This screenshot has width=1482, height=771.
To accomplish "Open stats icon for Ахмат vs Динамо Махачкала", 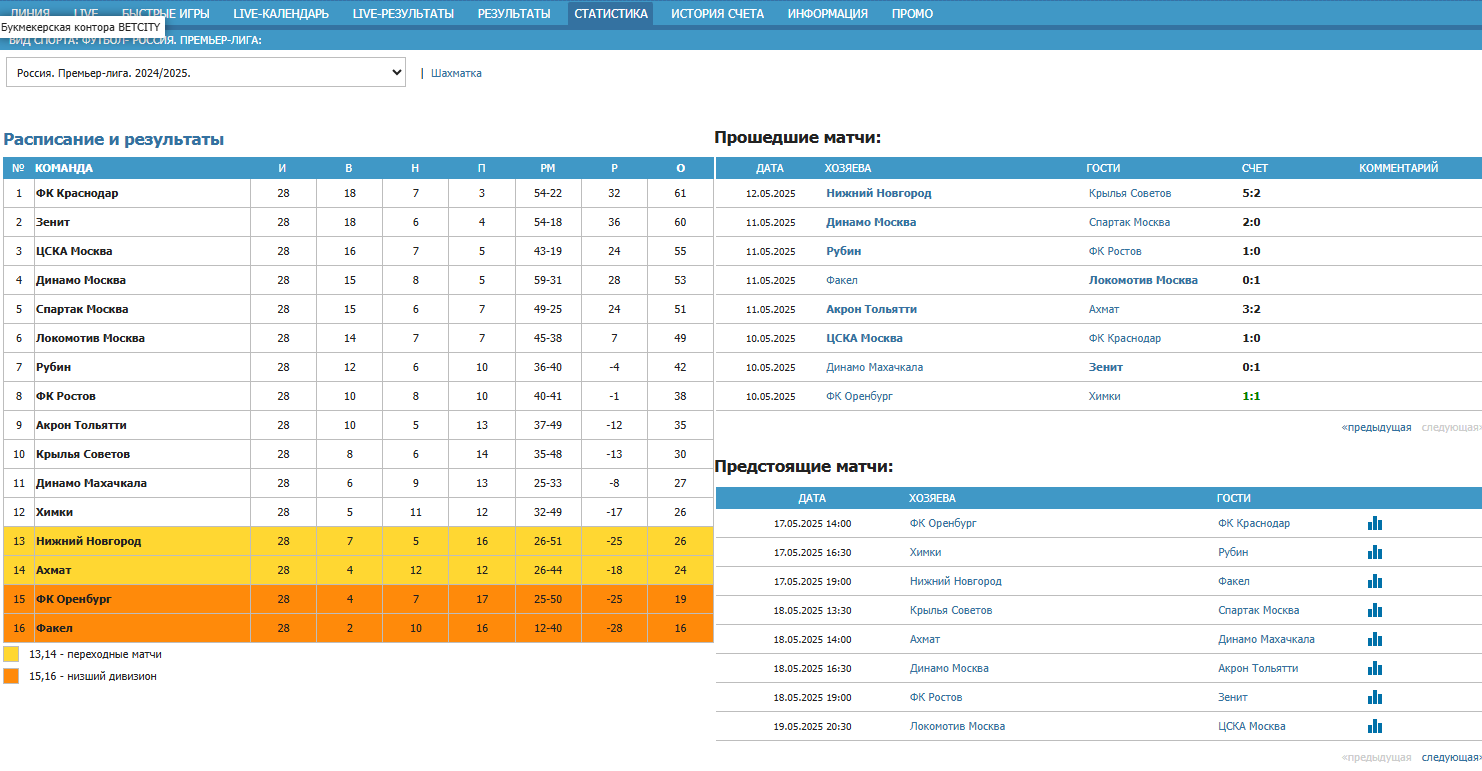I will [1375, 639].
